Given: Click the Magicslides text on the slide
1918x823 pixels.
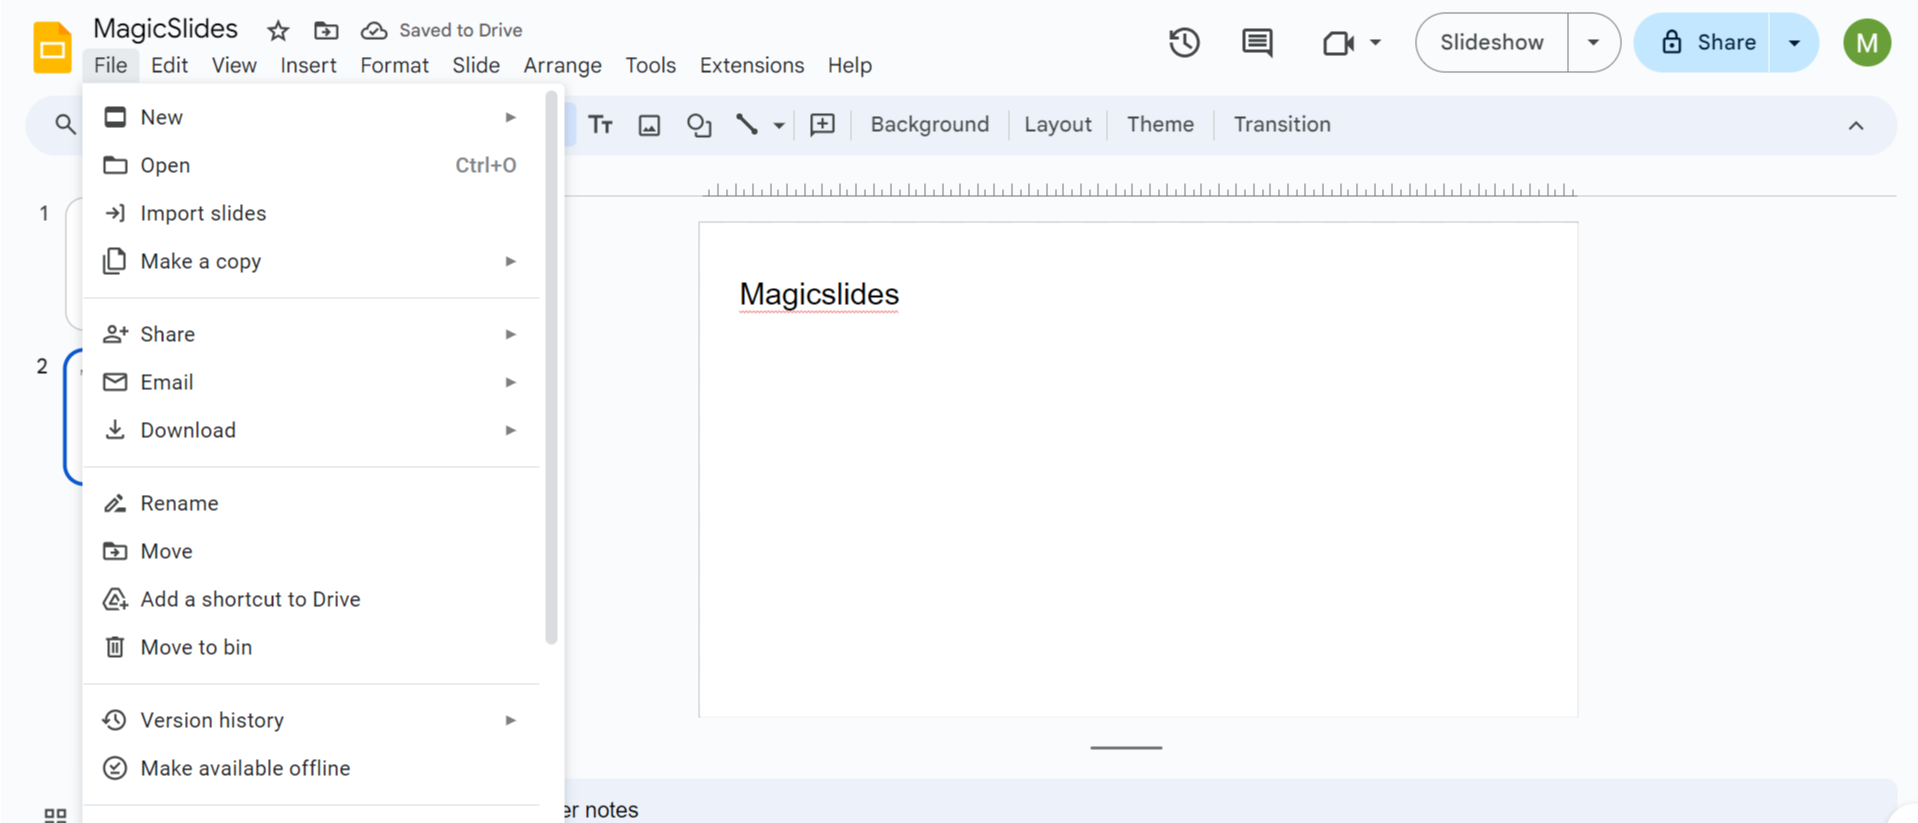Looking at the screenshot, I should coord(819,295).
